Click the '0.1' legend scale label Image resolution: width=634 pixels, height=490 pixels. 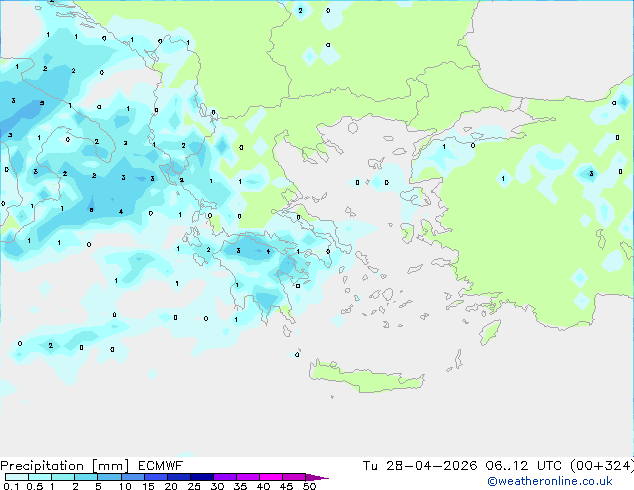(11, 486)
